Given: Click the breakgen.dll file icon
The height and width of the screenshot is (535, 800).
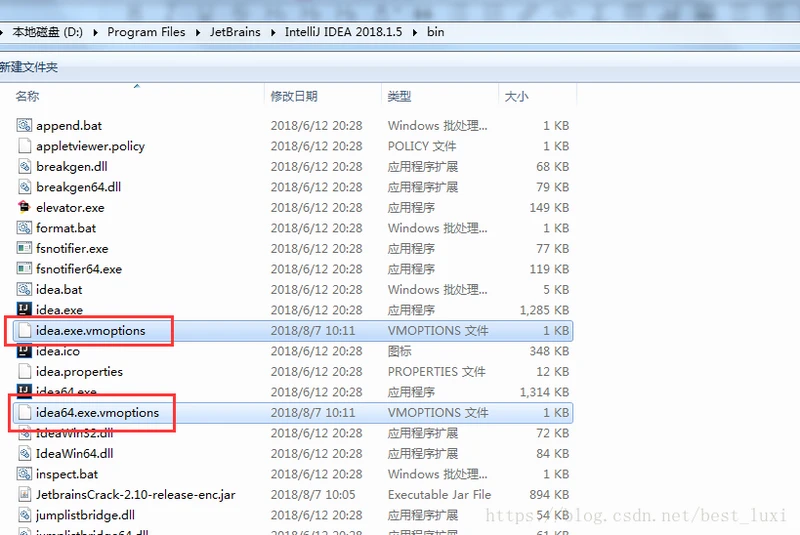Looking at the screenshot, I should [24, 166].
